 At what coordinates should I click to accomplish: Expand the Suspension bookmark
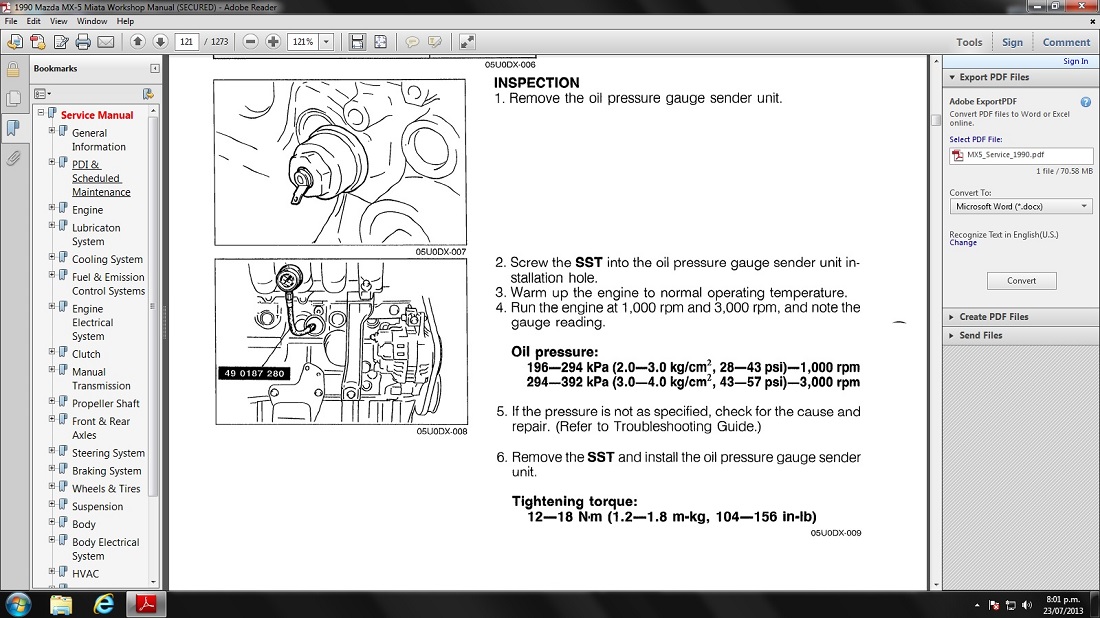coord(51,504)
